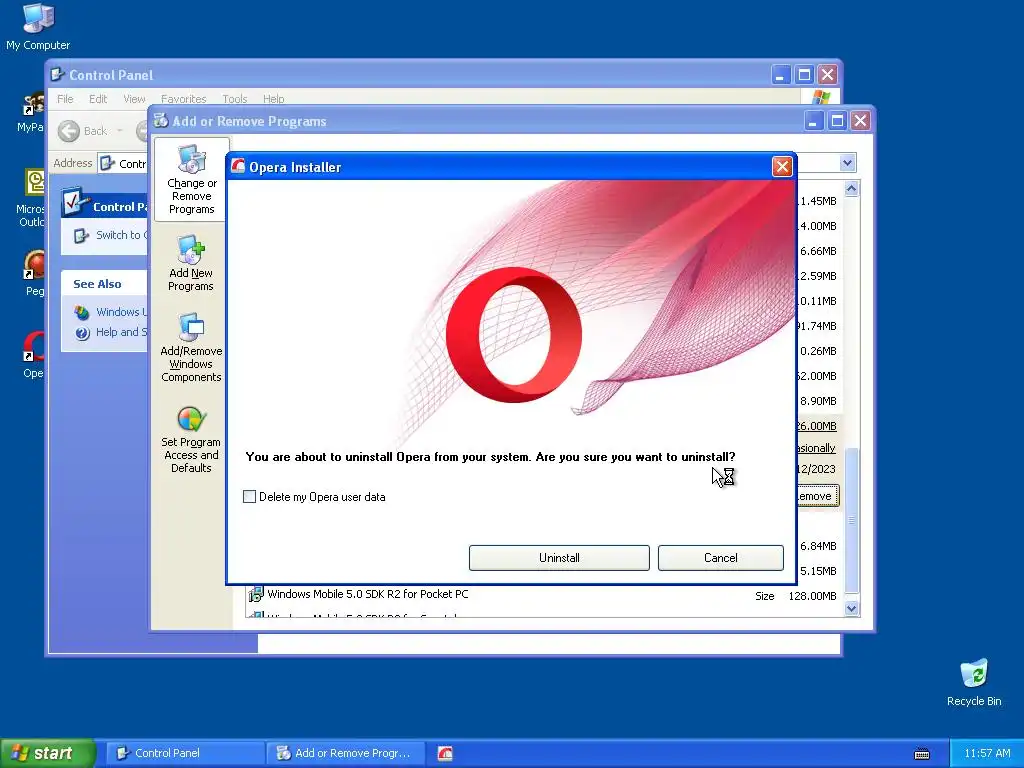Confirm with the Uninstall button

559,558
